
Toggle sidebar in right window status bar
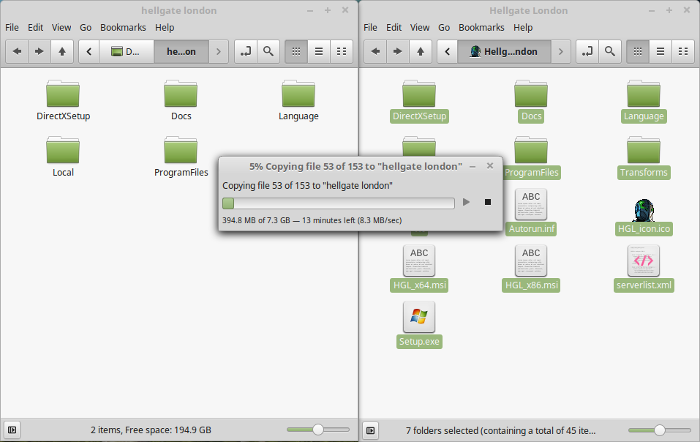(x=371, y=430)
